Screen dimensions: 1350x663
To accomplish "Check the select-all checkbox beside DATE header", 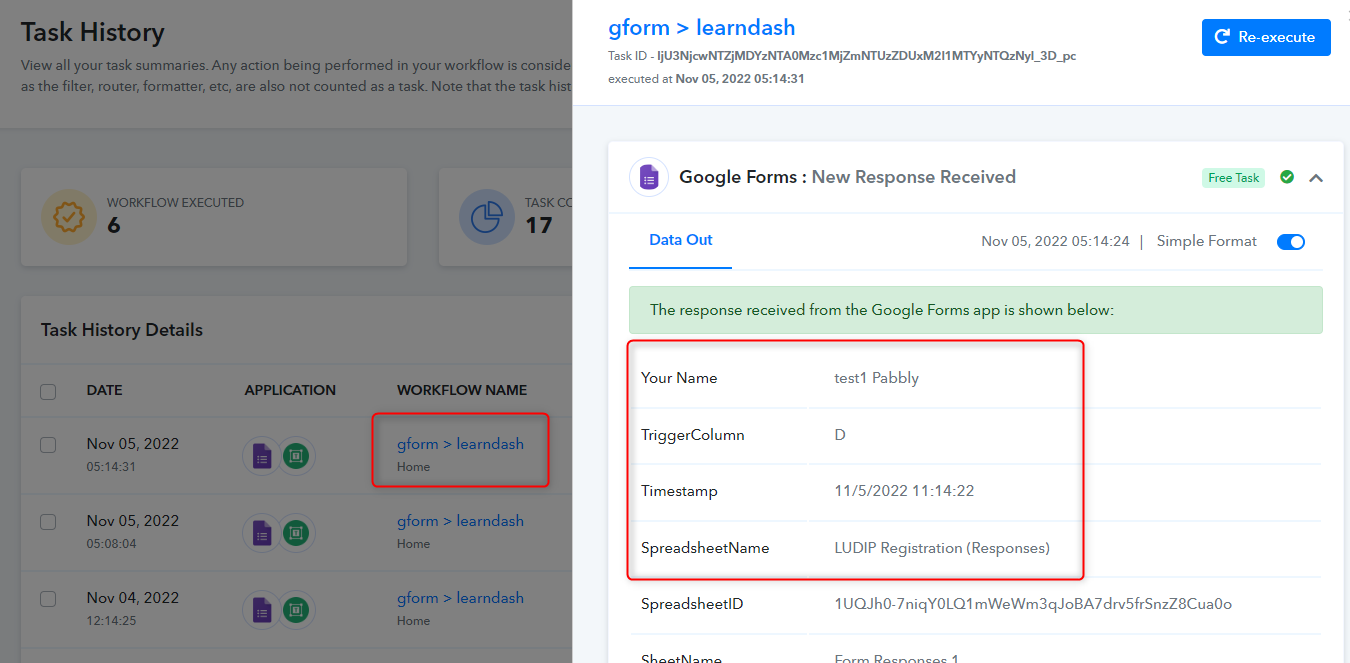I will point(48,391).
